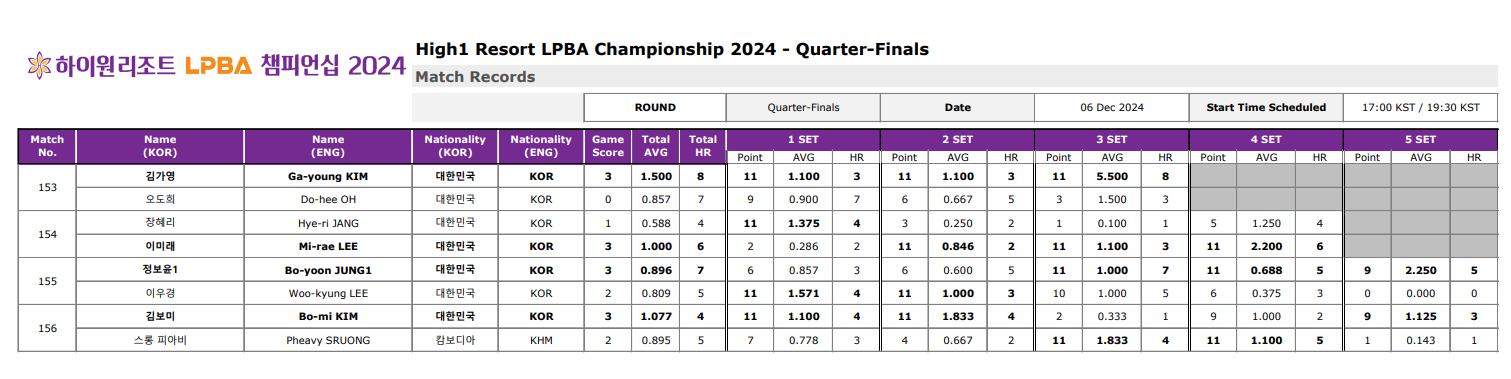The width and height of the screenshot is (1511, 379).
Task: Click the 06 Dec 2024 date cell
Action: [1112, 107]
